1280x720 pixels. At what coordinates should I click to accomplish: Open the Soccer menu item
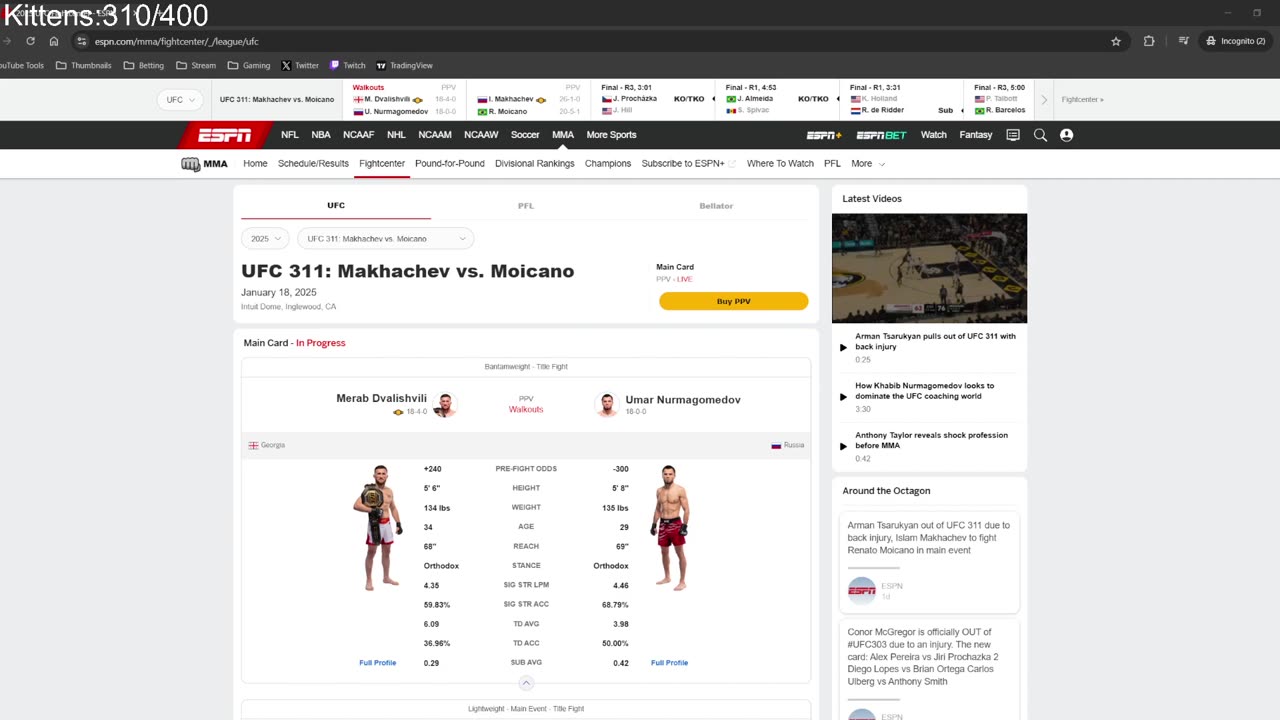[525, 135]
